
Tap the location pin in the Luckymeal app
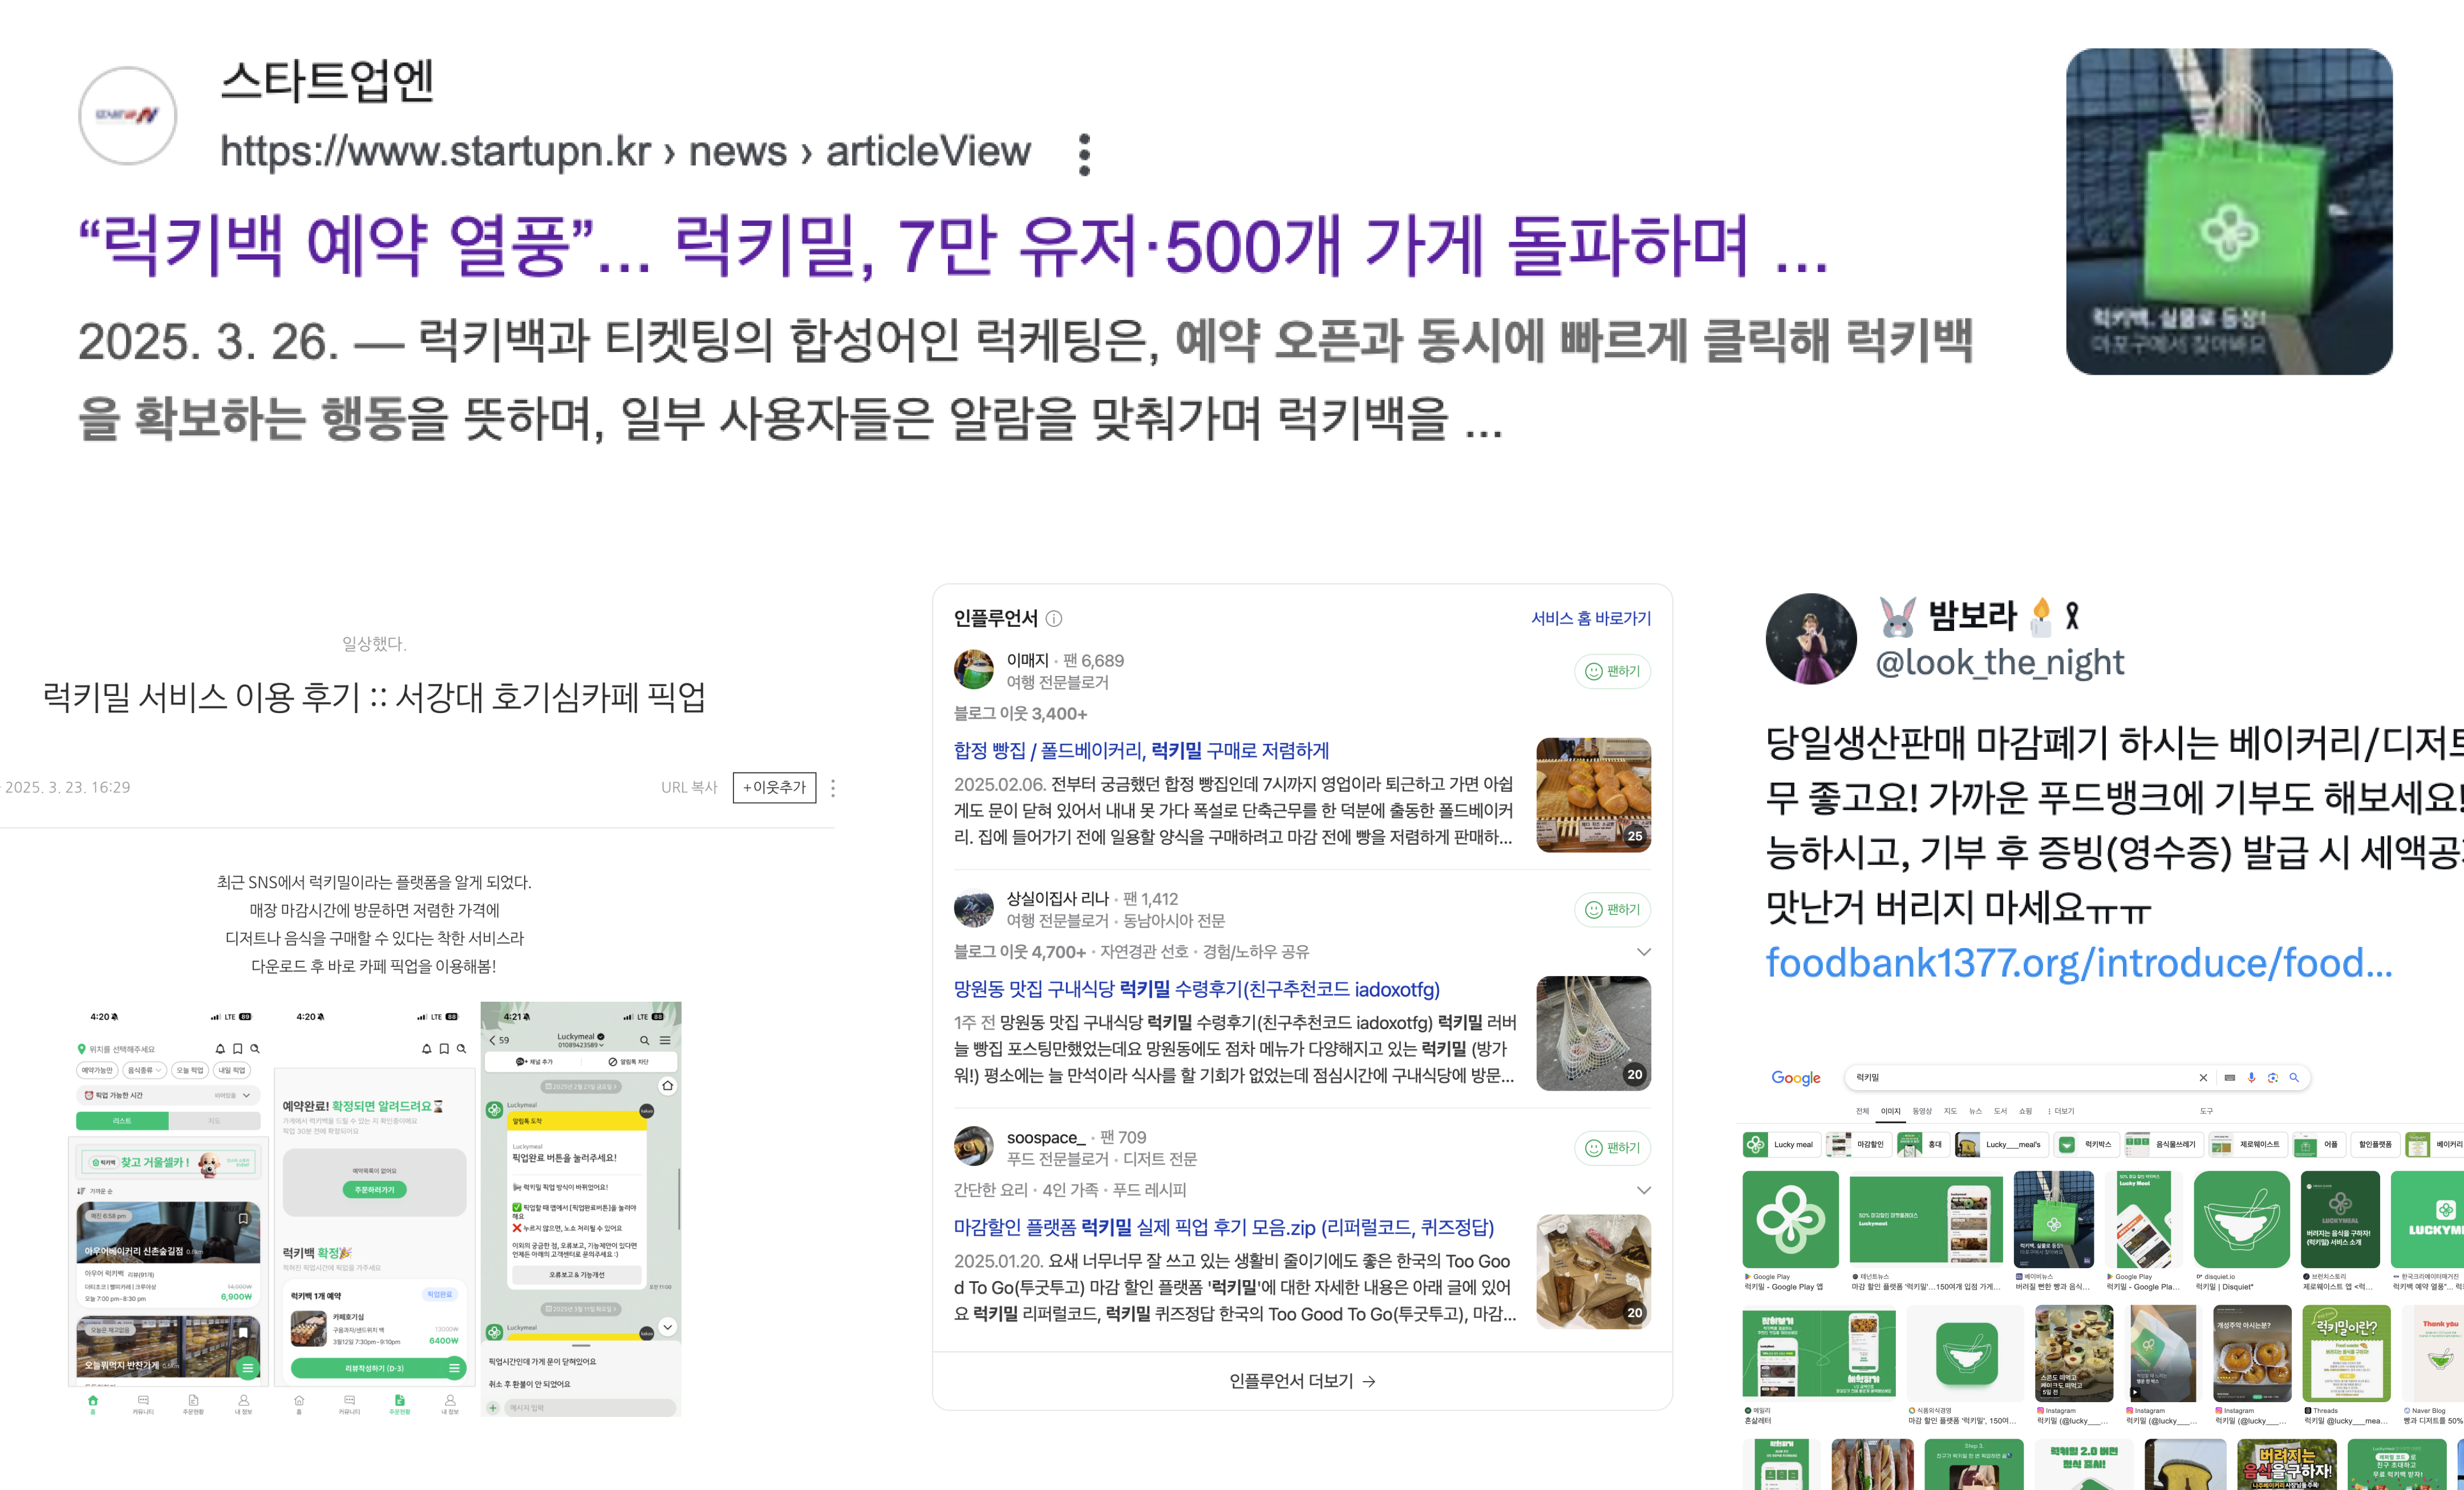point(82,1049)
